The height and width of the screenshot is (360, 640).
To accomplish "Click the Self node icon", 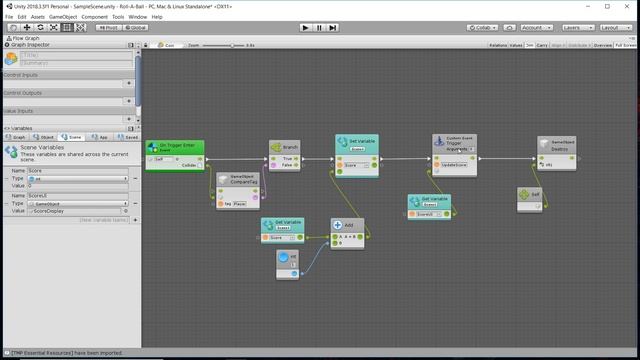I will pyautogui.click(x=524, y=195).
